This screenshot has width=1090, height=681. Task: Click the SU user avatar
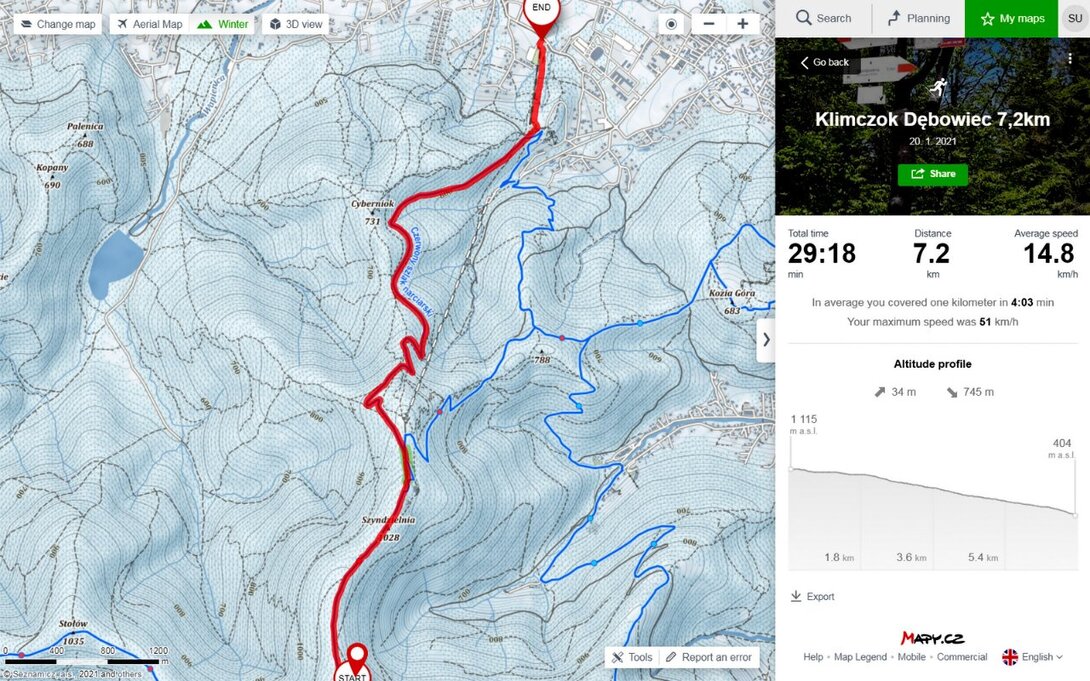click(1075, 19)
